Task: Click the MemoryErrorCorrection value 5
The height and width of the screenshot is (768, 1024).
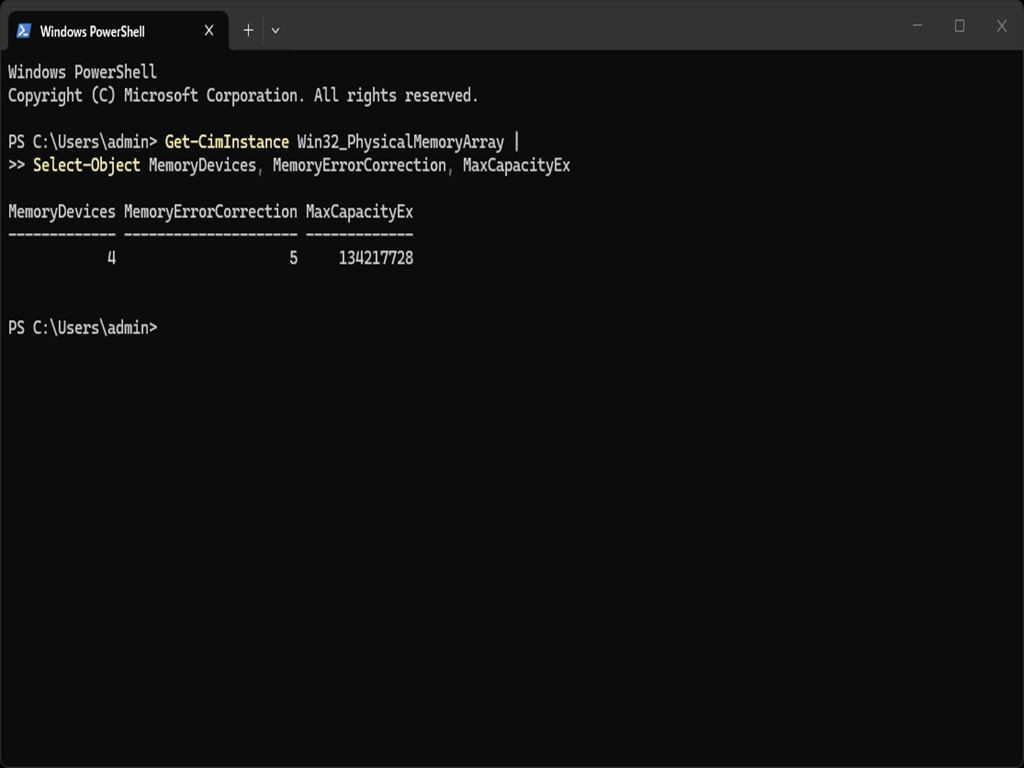Action: pos(293,258)
